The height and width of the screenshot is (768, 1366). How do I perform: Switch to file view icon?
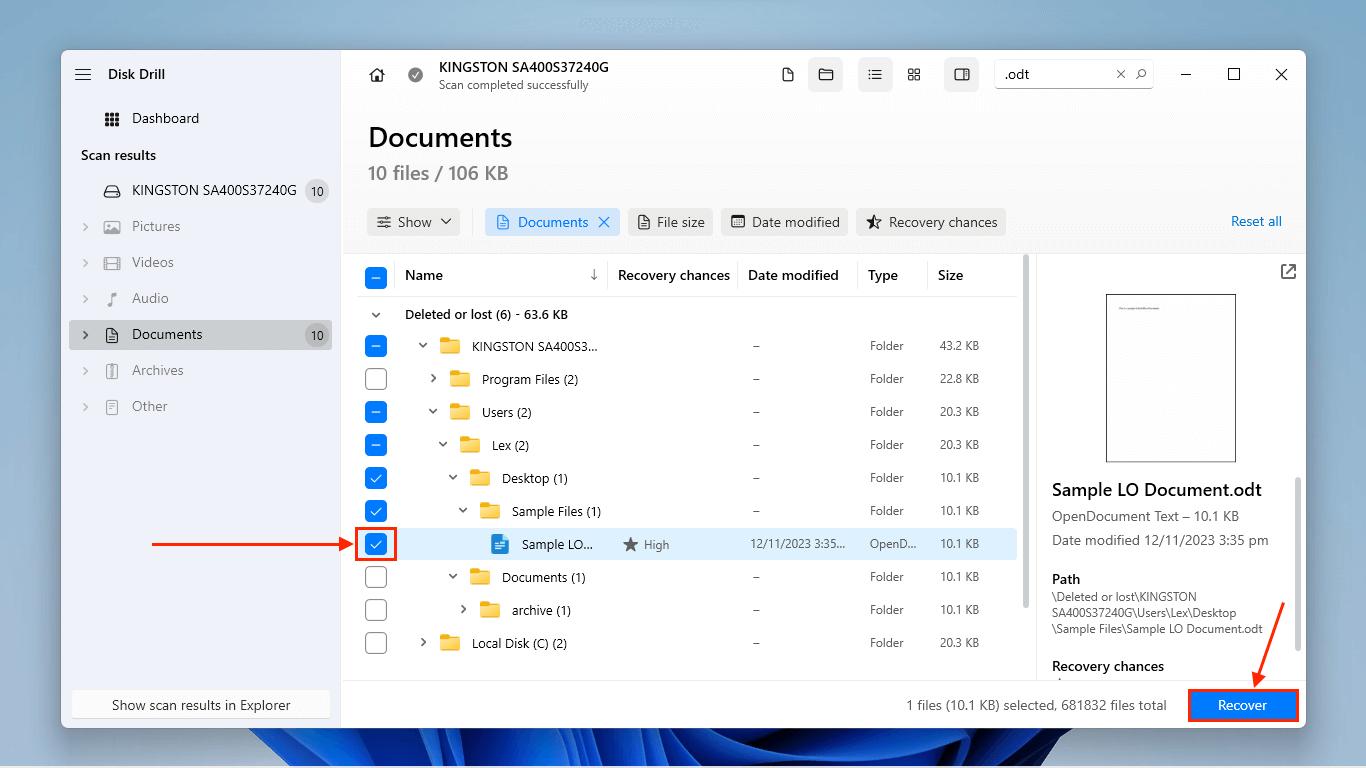[788, 75]
